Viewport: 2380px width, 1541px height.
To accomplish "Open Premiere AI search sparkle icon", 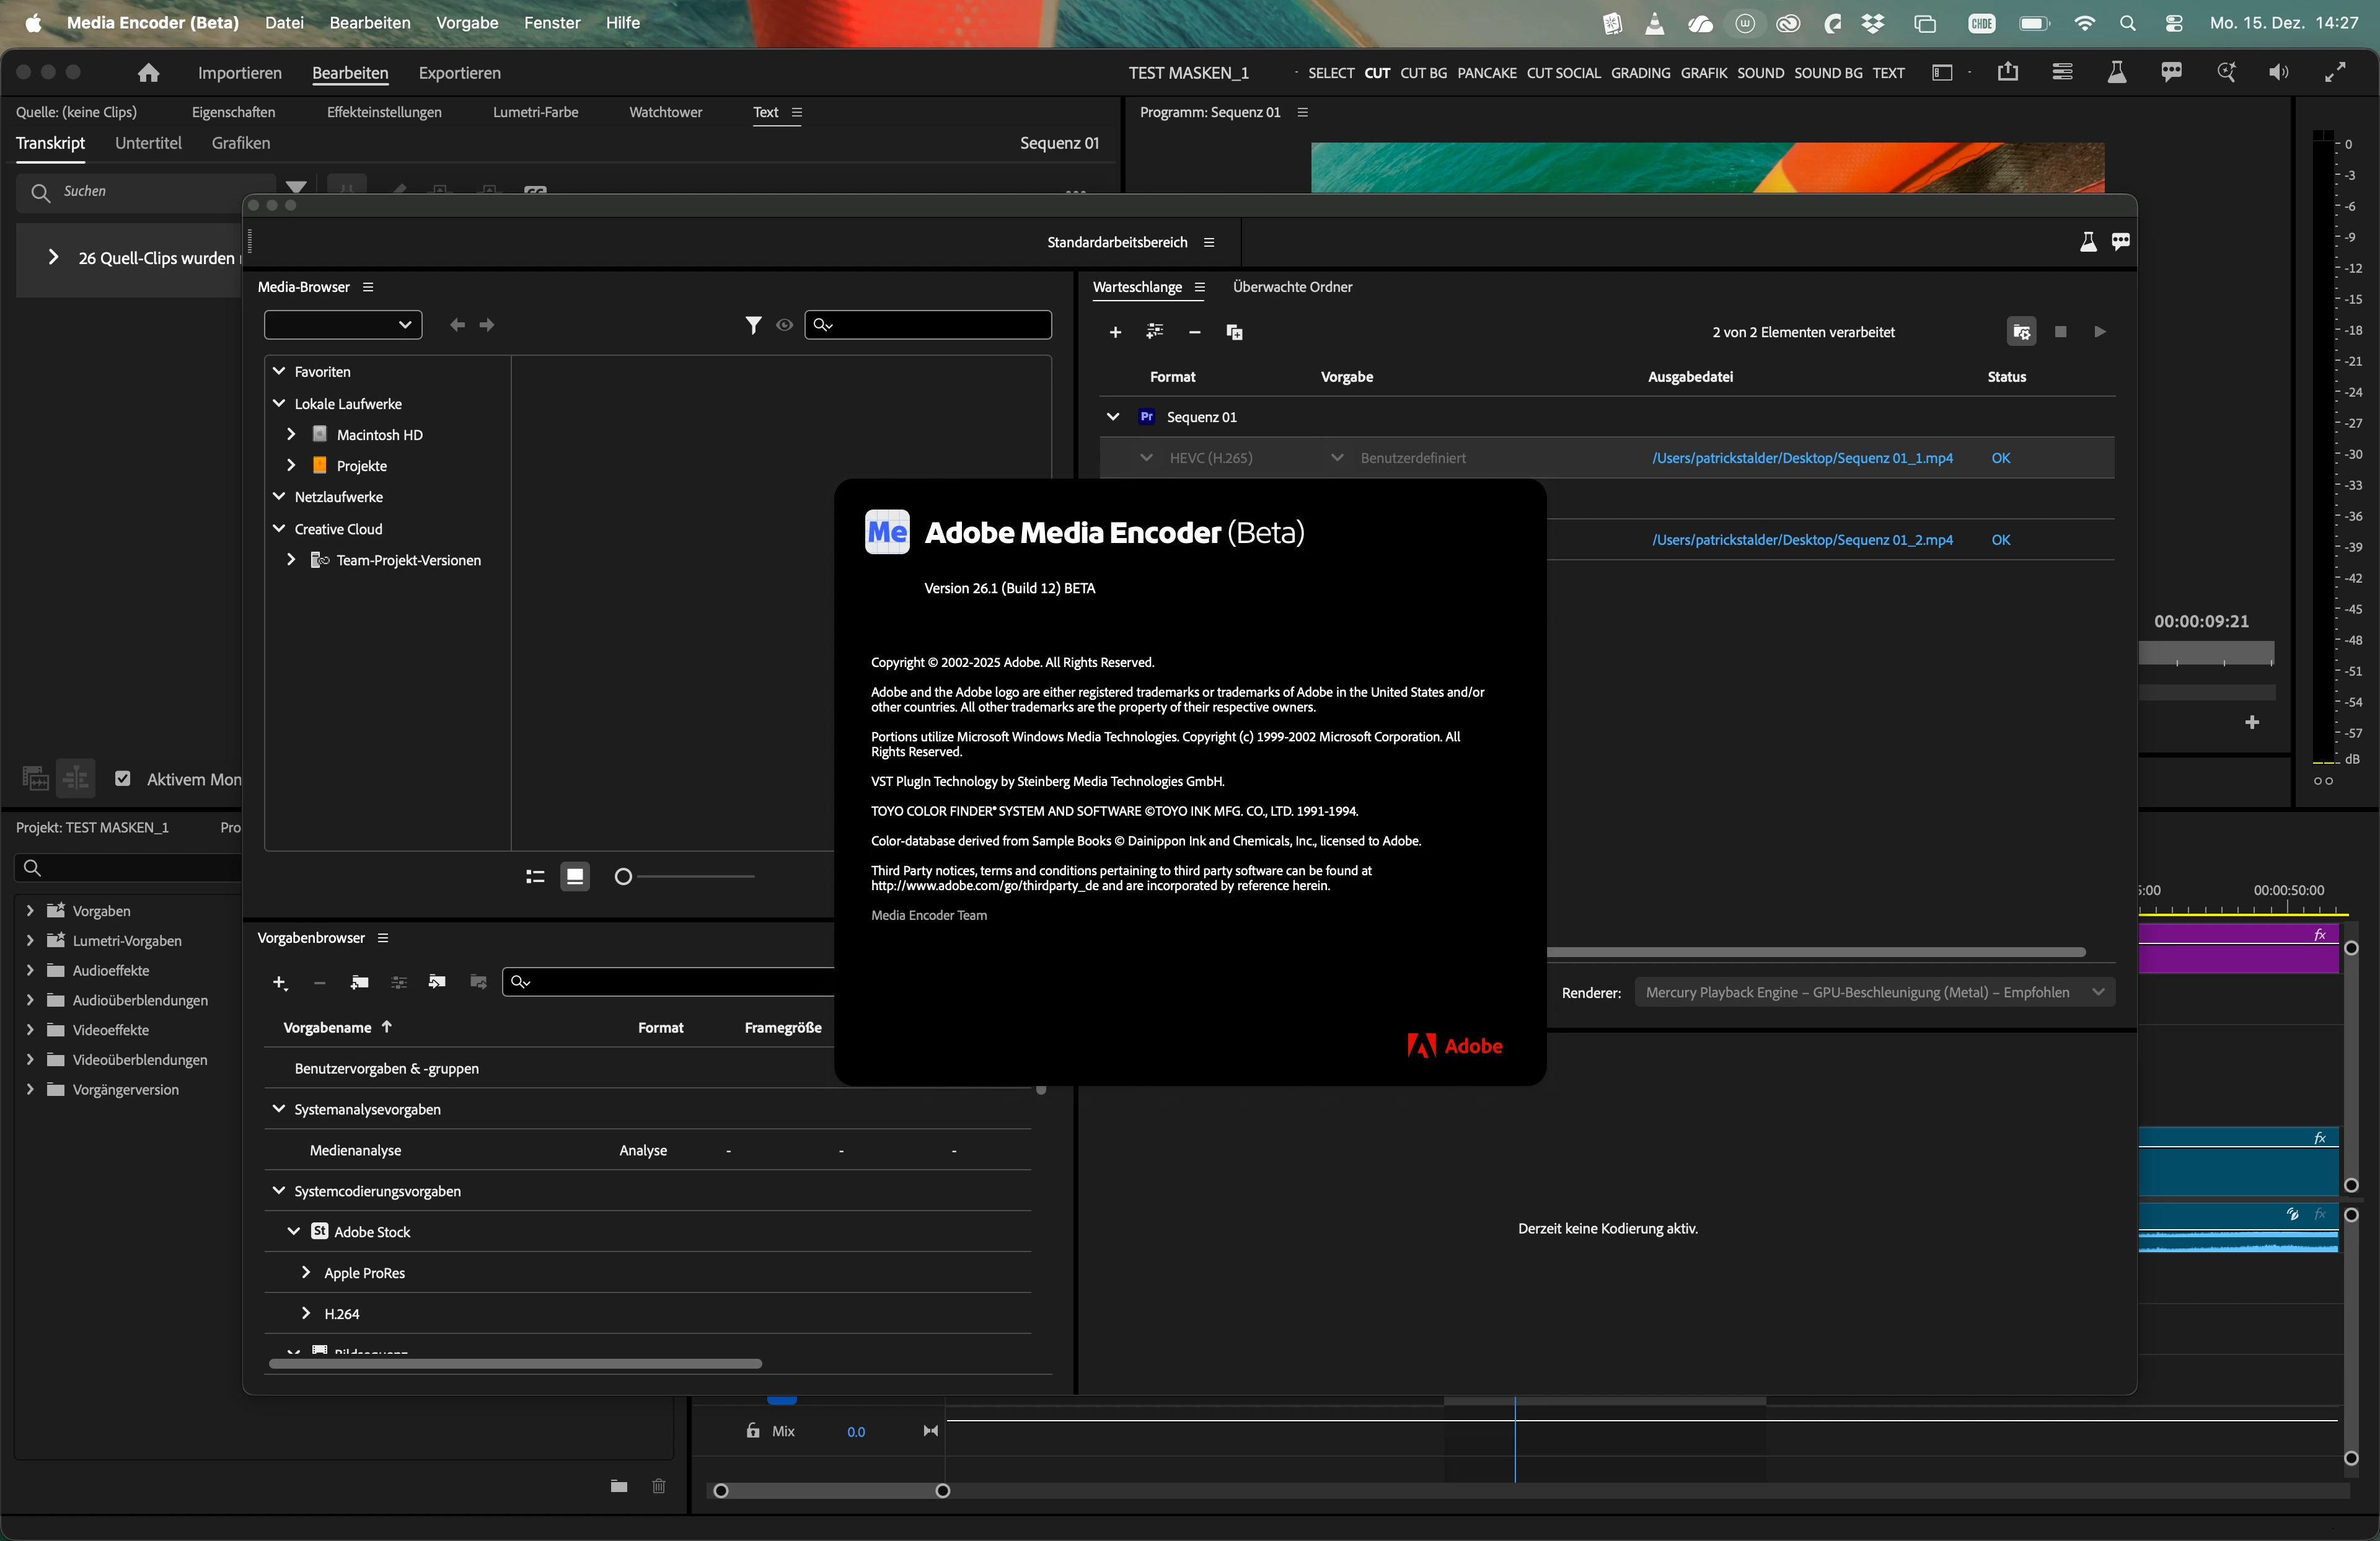I will 2226,72.
